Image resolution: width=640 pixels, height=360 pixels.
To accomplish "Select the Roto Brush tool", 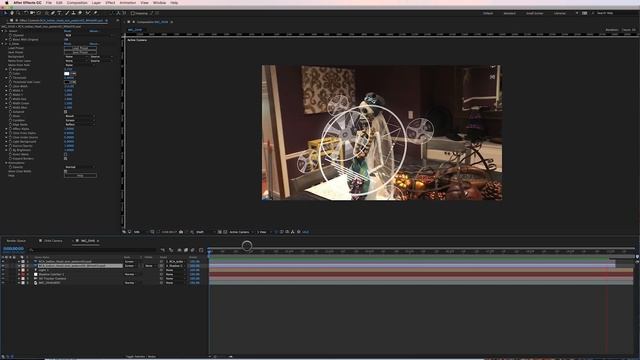I will click(88, 13).
